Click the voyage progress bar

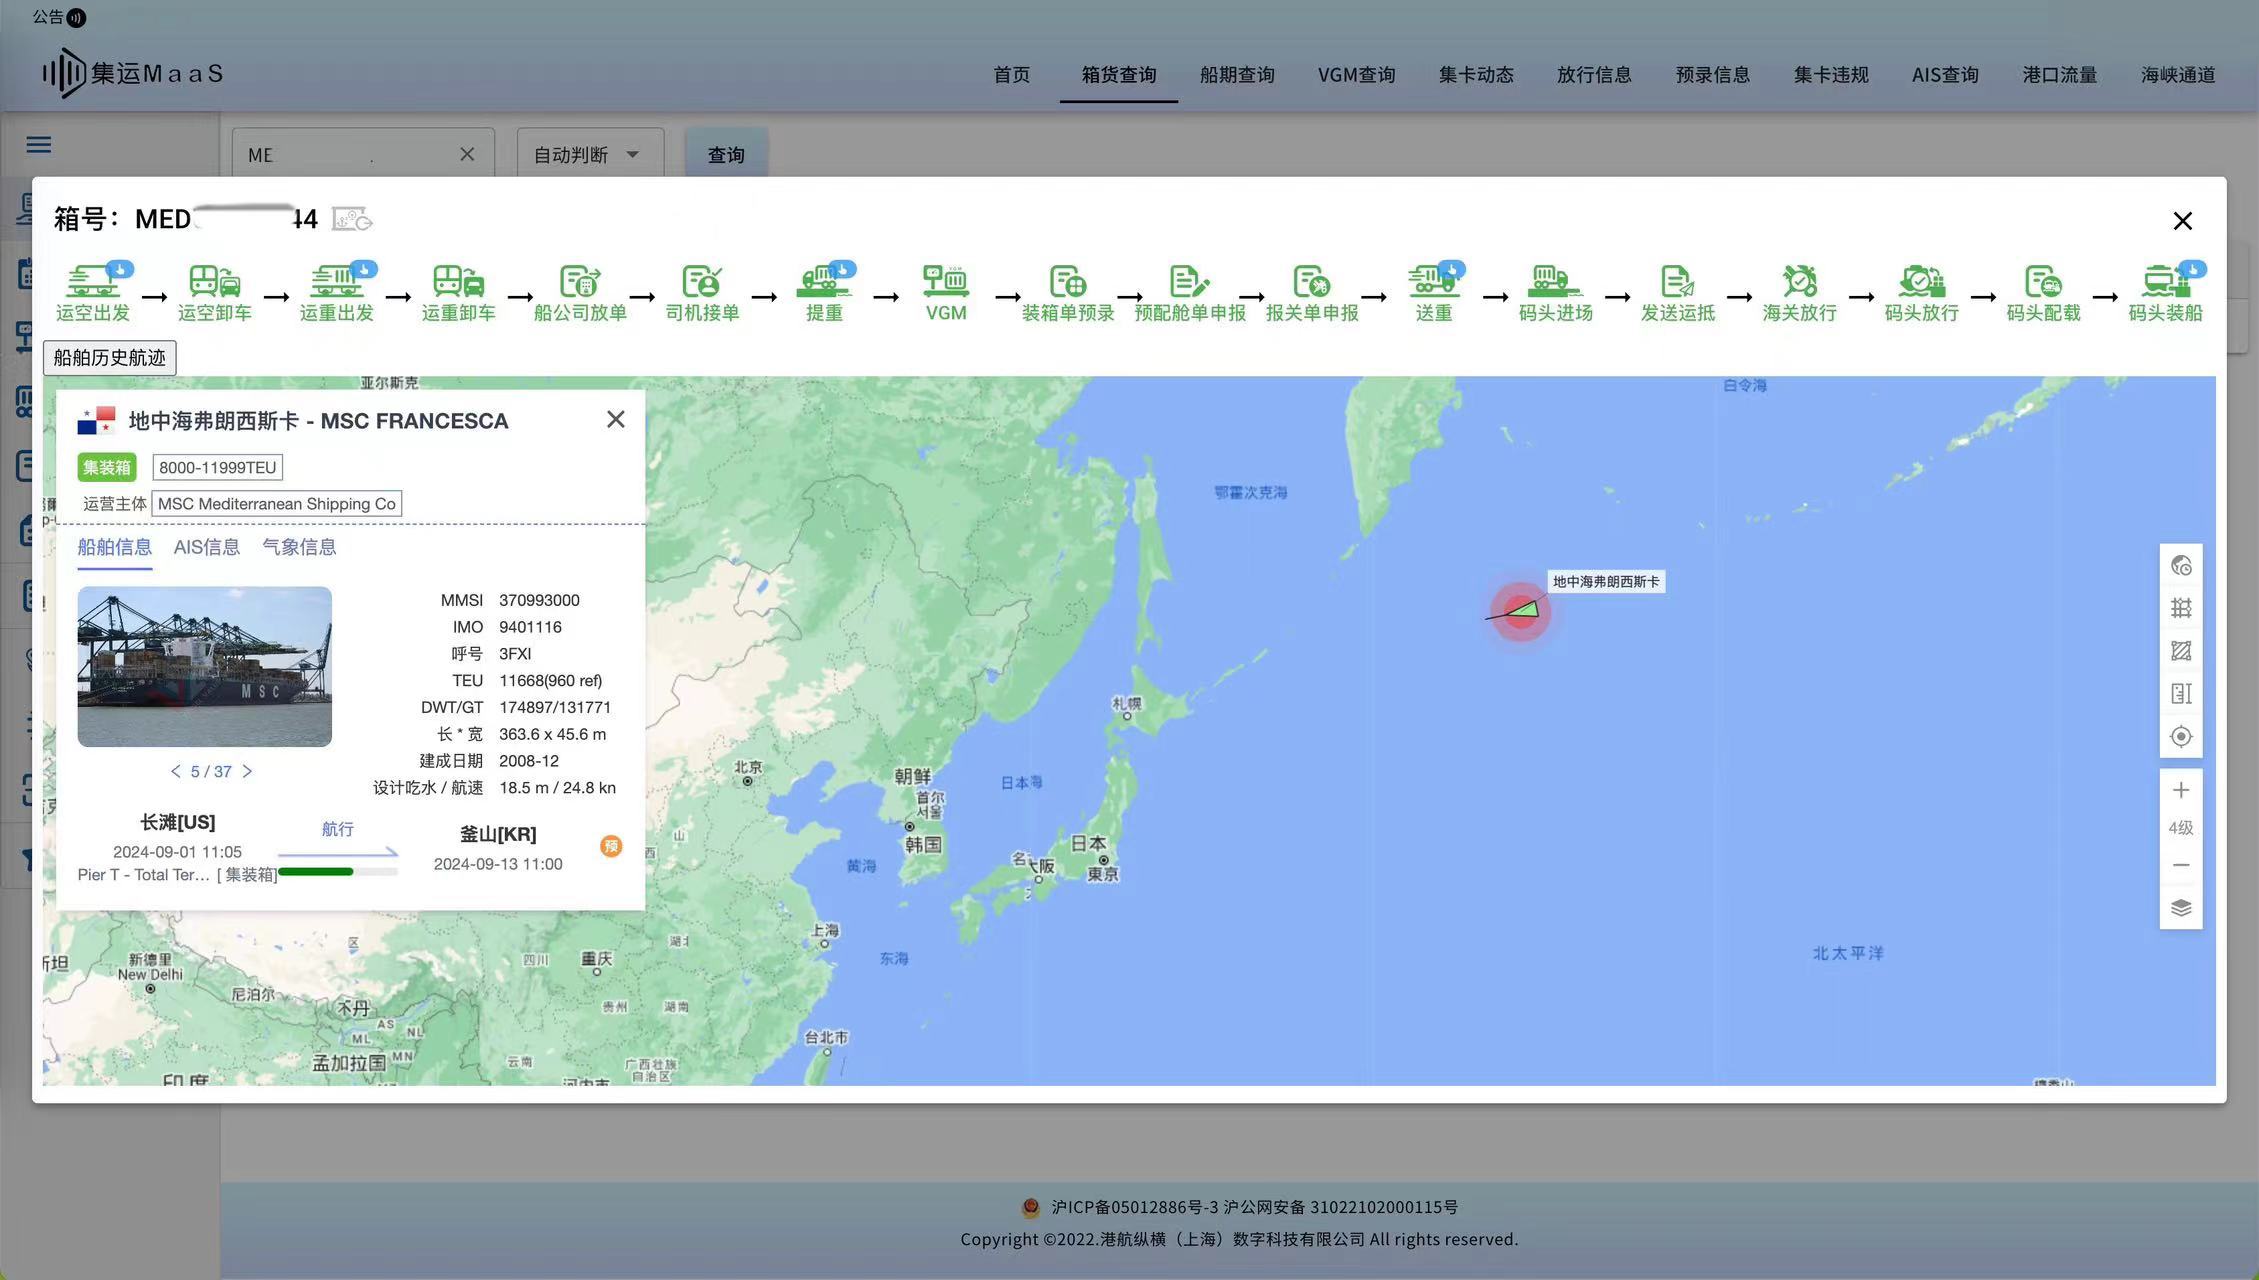(337, 872)
